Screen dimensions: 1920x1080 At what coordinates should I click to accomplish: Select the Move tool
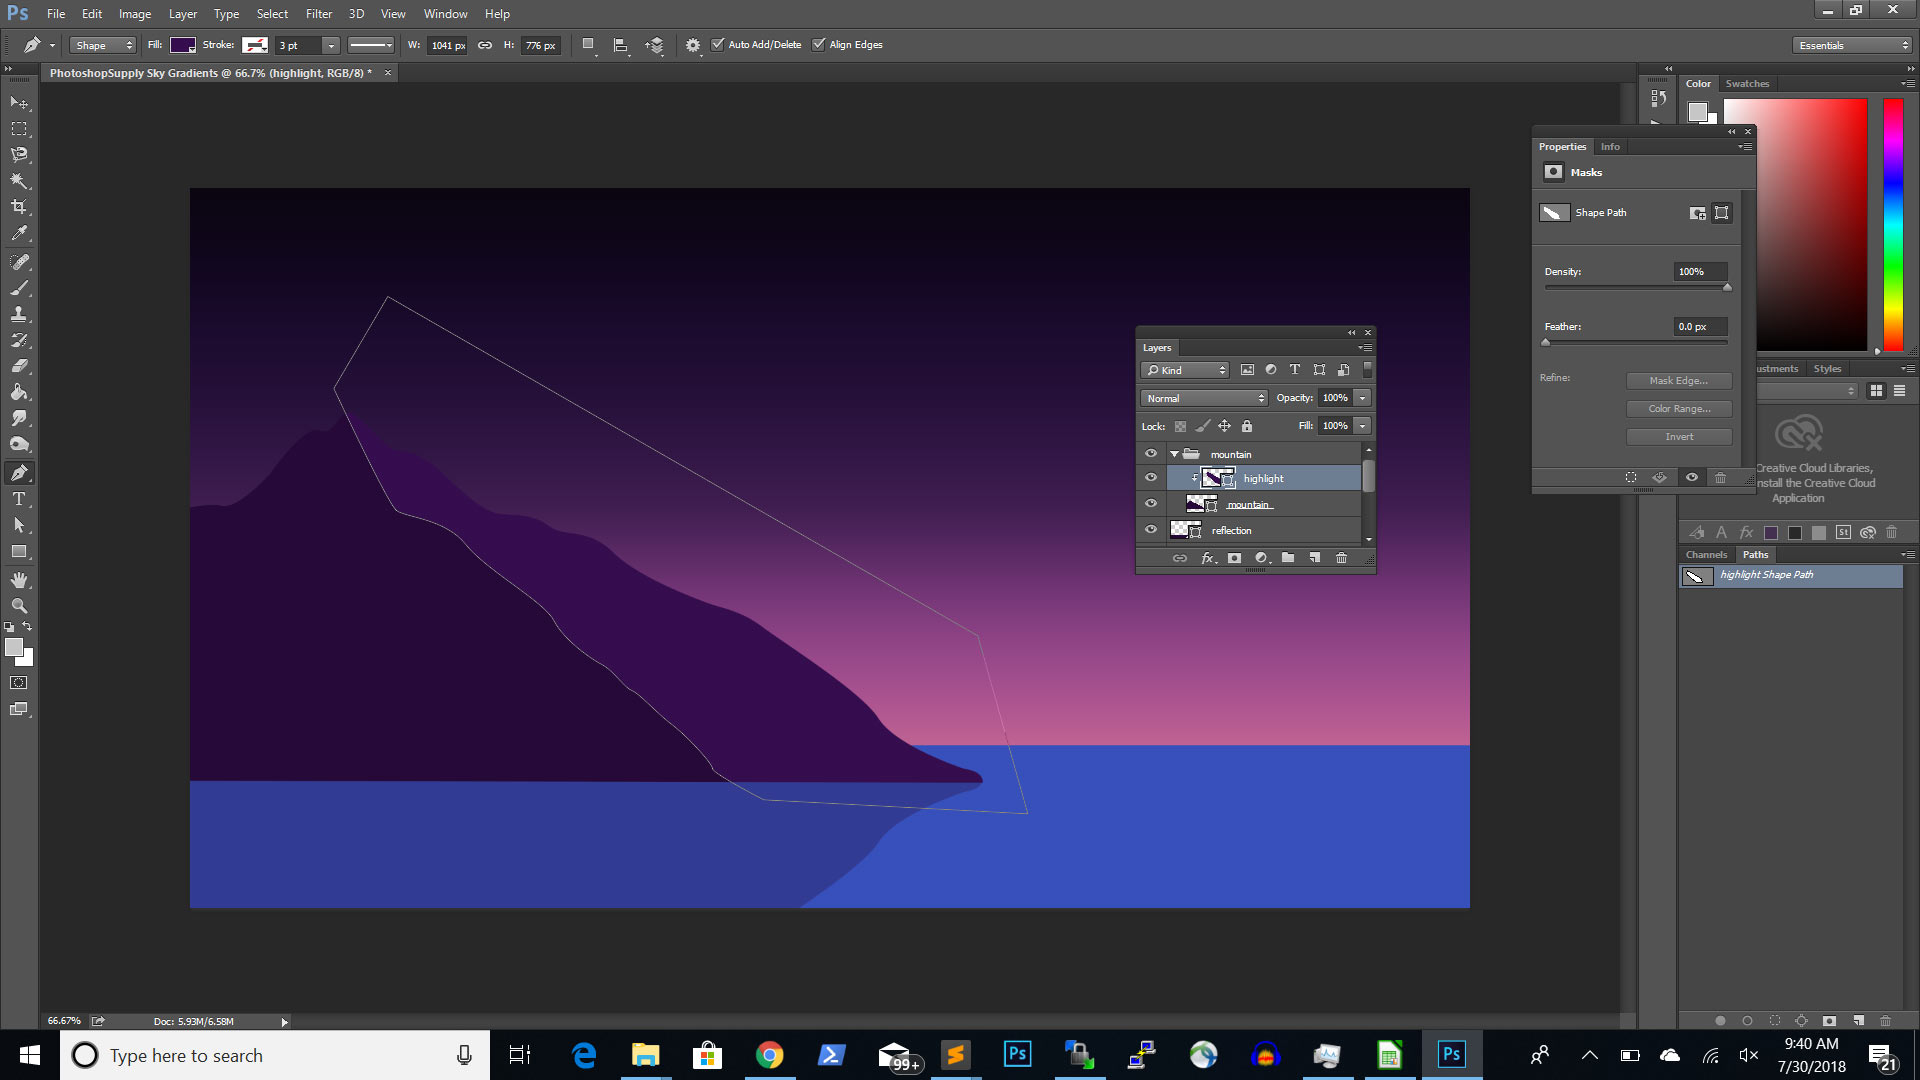point(18,102)
